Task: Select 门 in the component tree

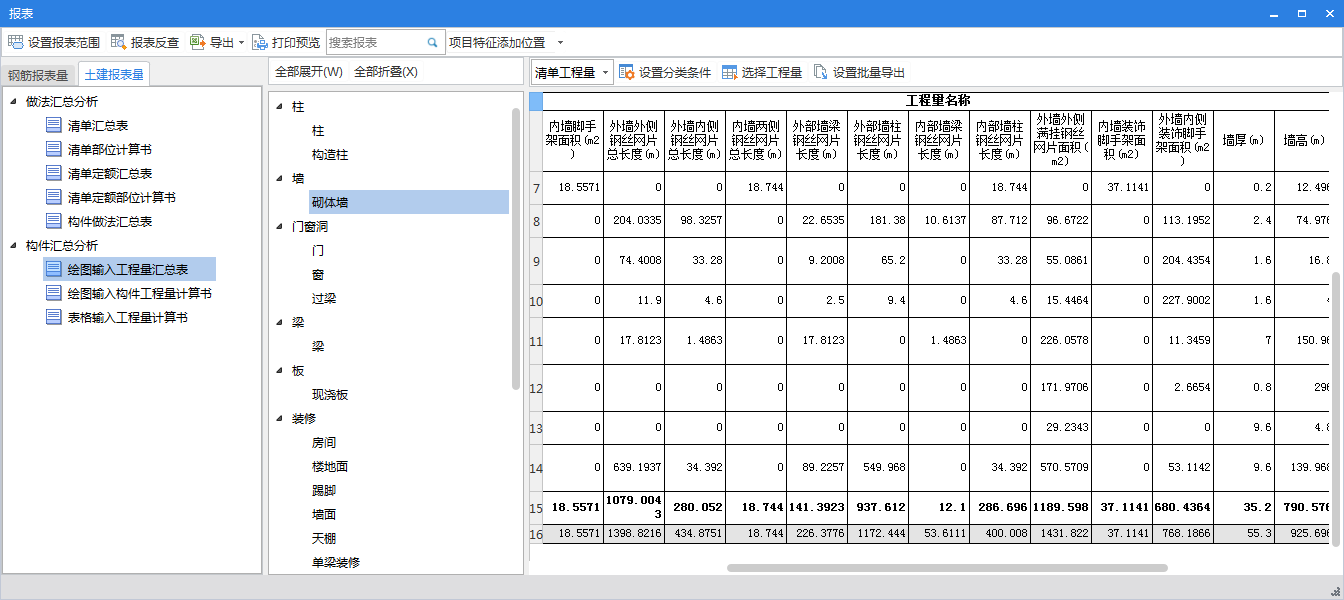Action: [318, 250]
